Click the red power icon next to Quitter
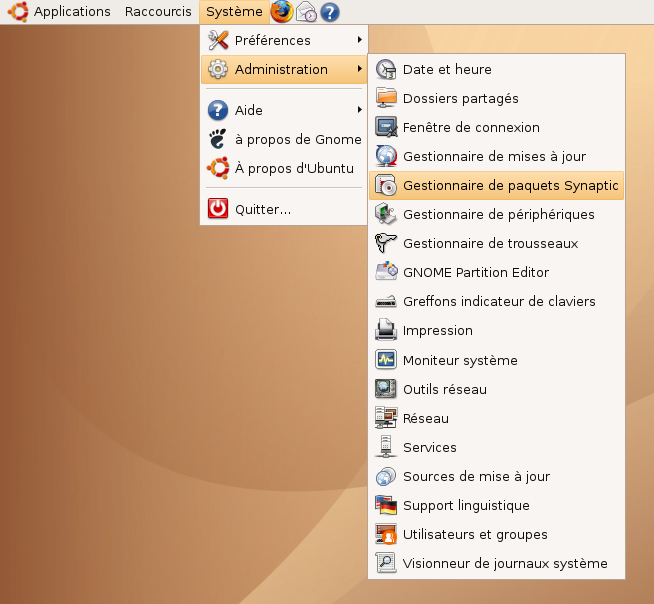This screenshot has height=604, width=654. 217,209
